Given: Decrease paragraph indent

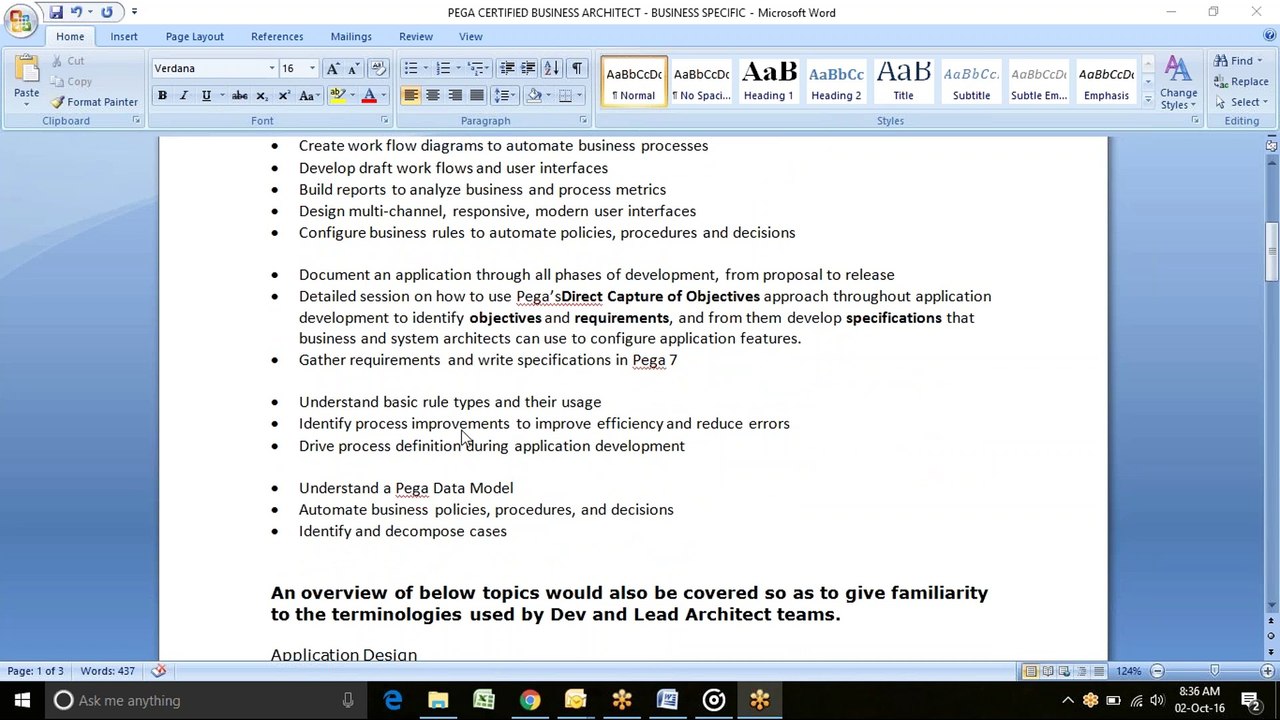Looking at the screenshot, I should point(507,68).
